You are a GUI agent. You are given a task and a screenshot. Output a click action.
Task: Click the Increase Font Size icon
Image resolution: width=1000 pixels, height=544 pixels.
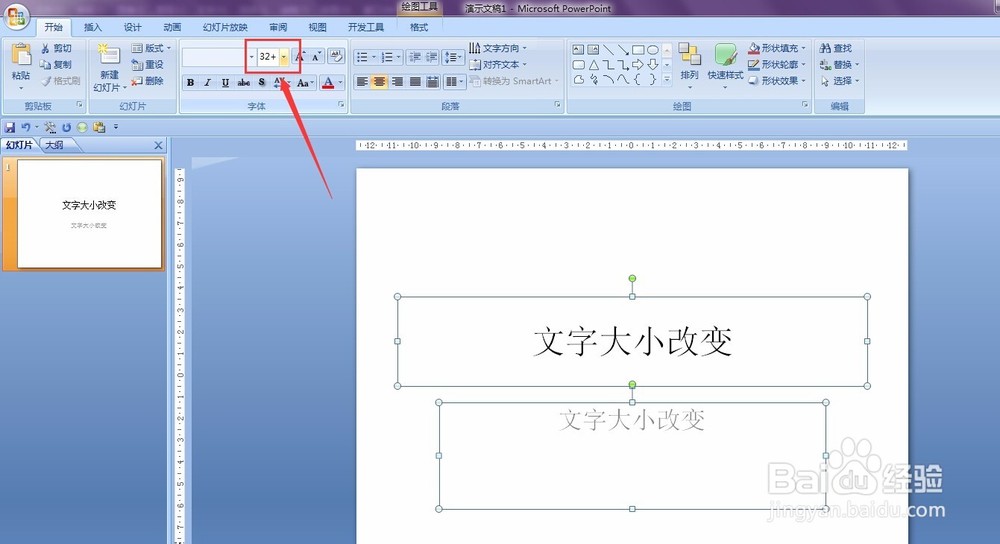point(300,57)
